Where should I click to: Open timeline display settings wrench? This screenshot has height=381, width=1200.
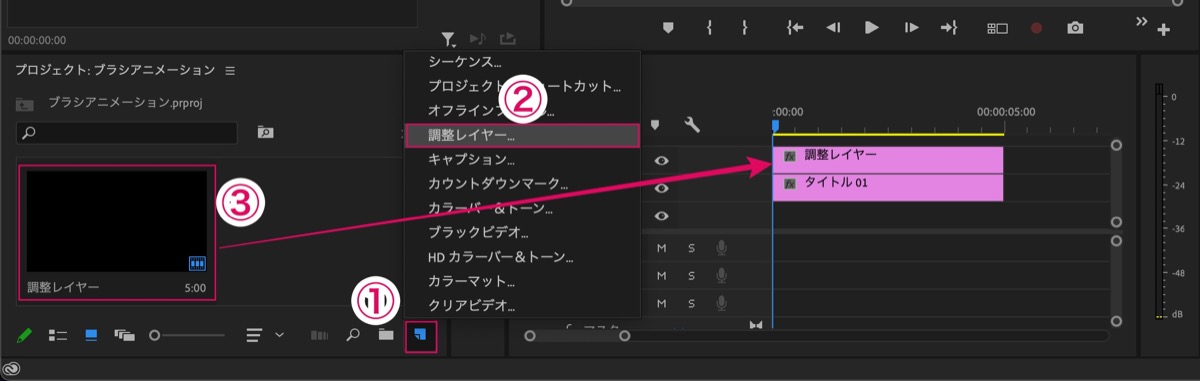click(692, 126)
